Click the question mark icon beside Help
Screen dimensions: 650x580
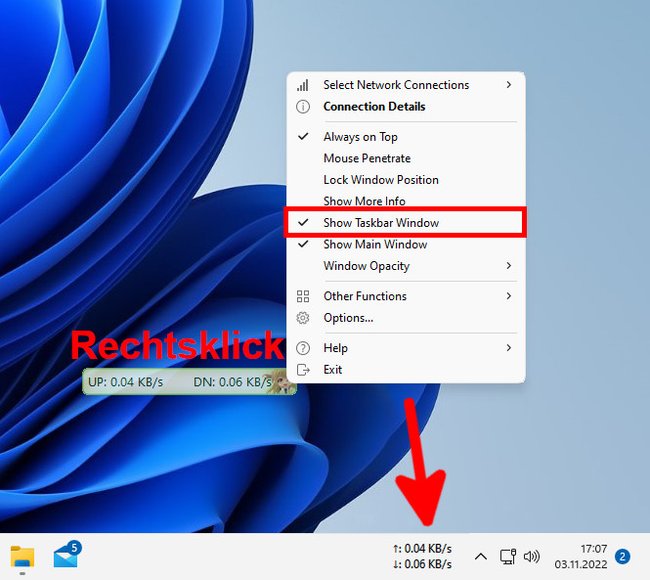point(303,348)
